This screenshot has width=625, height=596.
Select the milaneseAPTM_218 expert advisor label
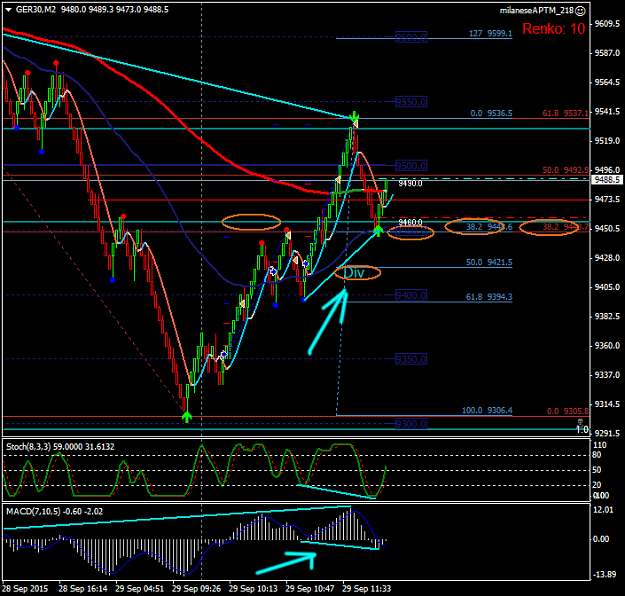[x=537, y=11]
